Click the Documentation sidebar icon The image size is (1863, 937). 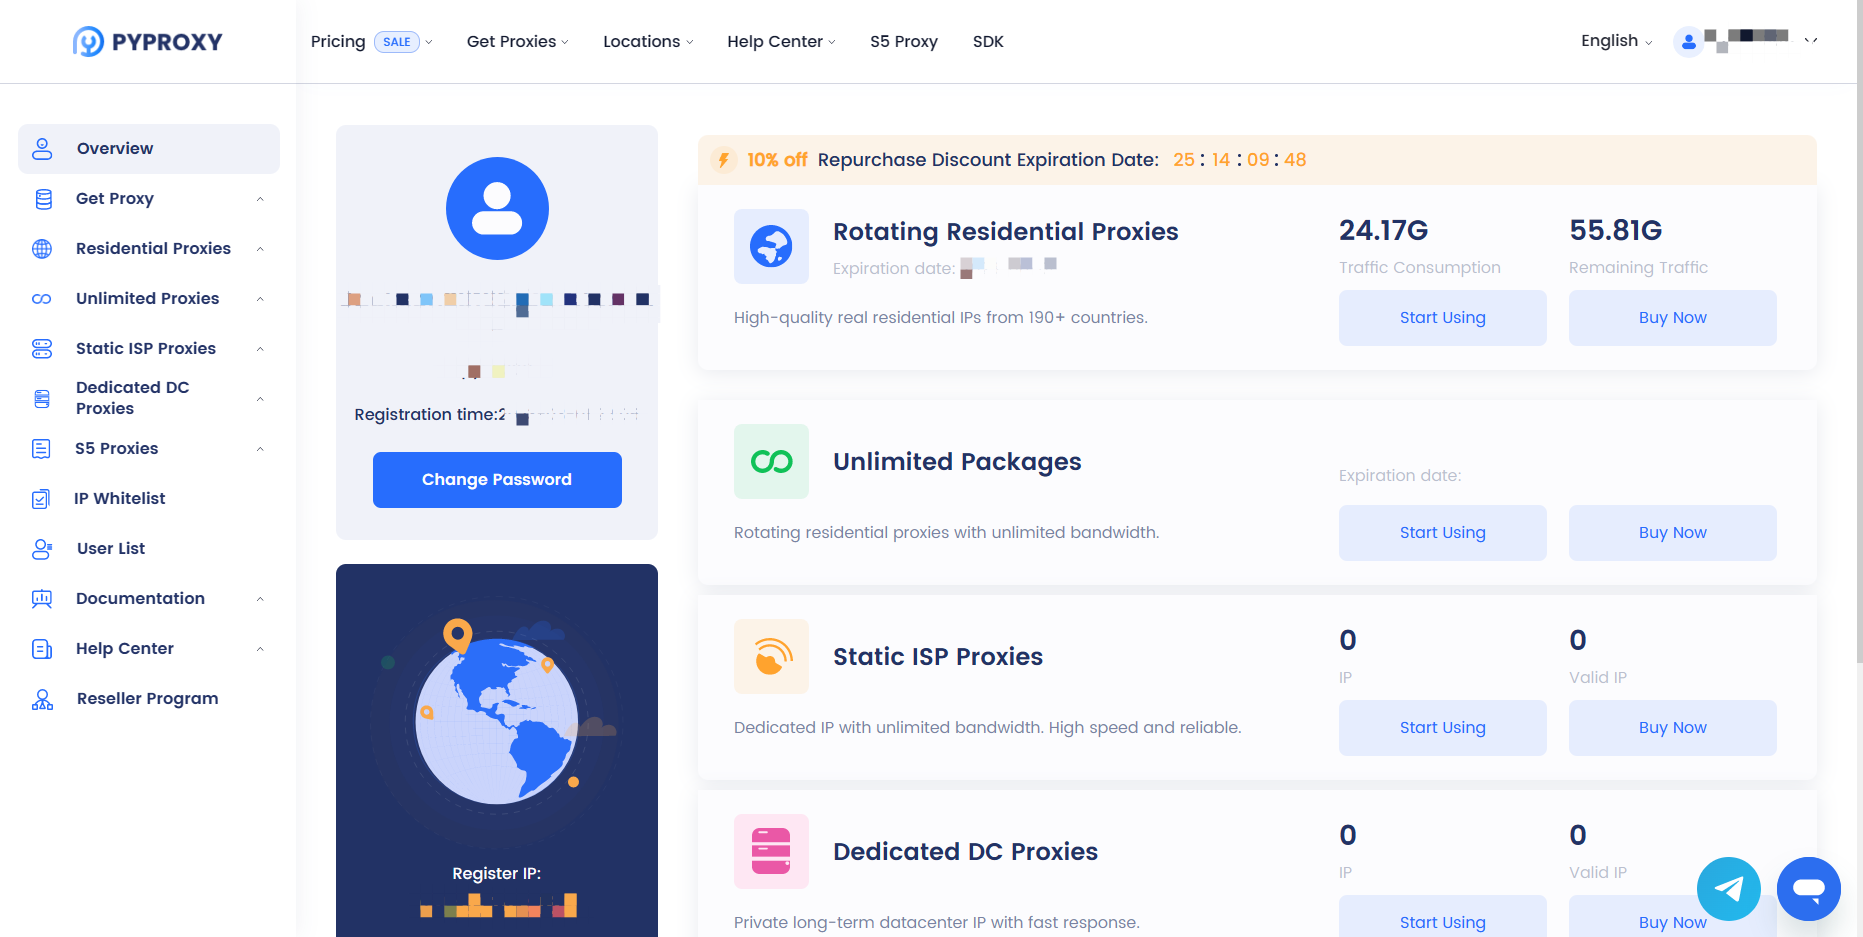pos(42,599)
